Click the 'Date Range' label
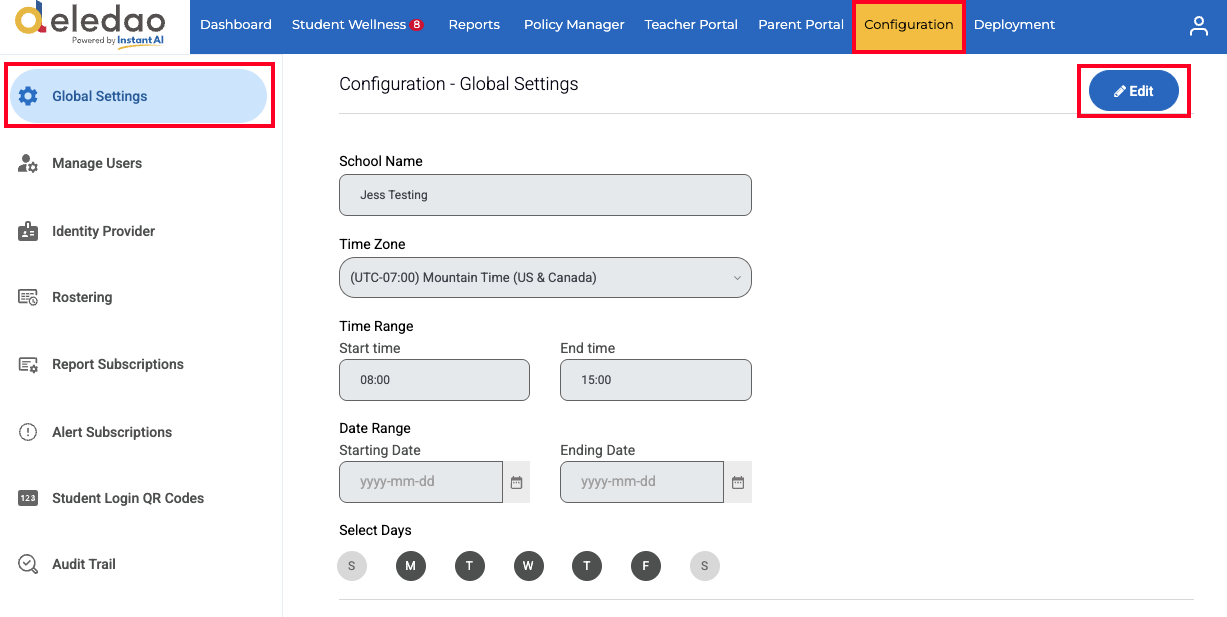 pyautogui.click(x=375, y=428)
